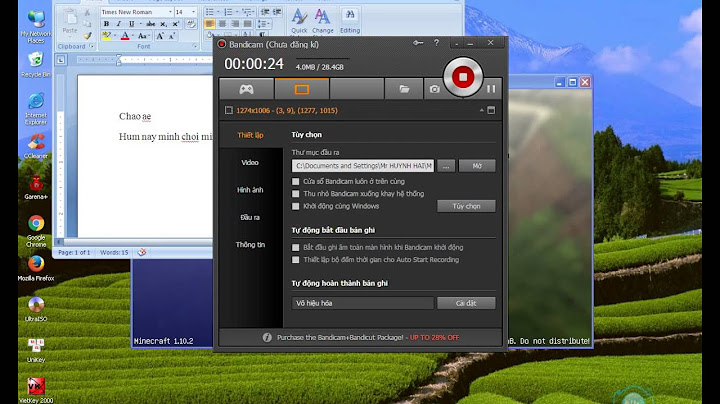Stop the Bandicam recording
Screen dimensions: 720x404
(463, 77)
